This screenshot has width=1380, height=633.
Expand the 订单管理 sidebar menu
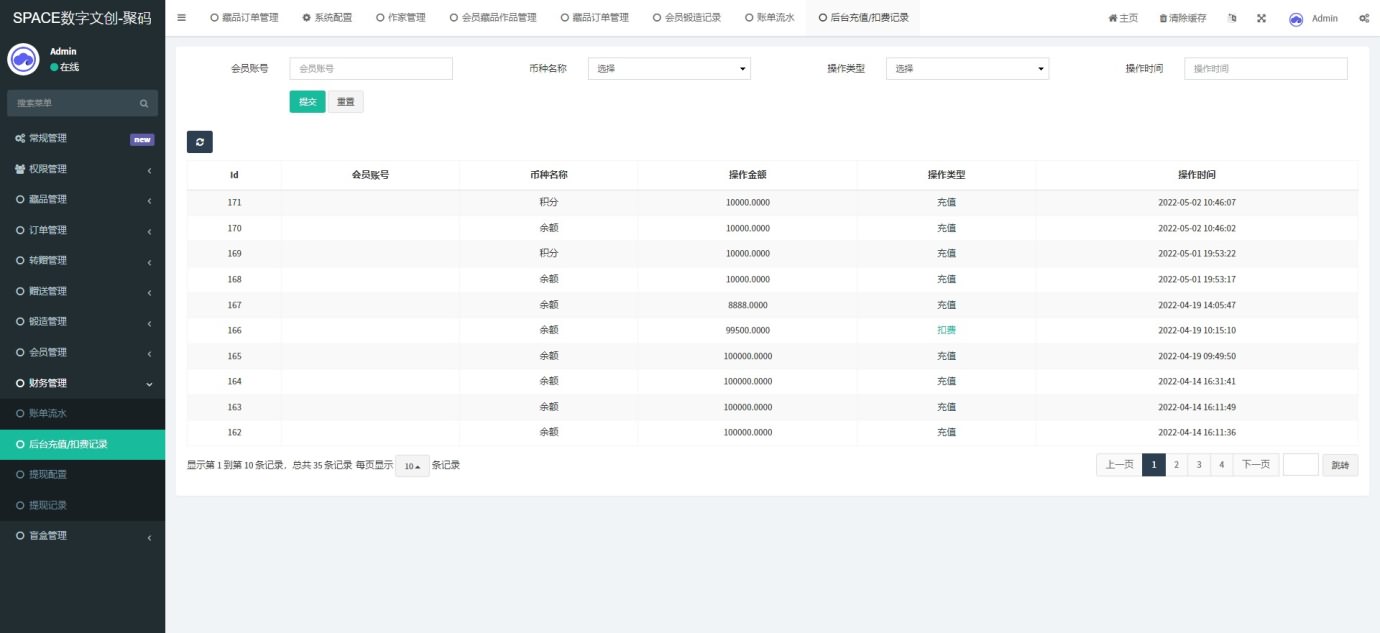pyautogui.click(x=82, y=230)
